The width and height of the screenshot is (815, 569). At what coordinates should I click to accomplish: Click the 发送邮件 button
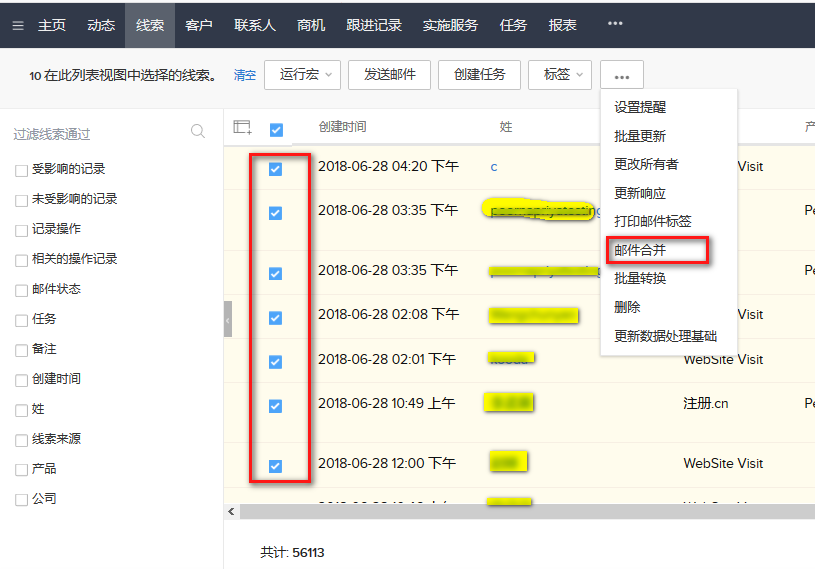pyautogui.click(x=389, y=74)
